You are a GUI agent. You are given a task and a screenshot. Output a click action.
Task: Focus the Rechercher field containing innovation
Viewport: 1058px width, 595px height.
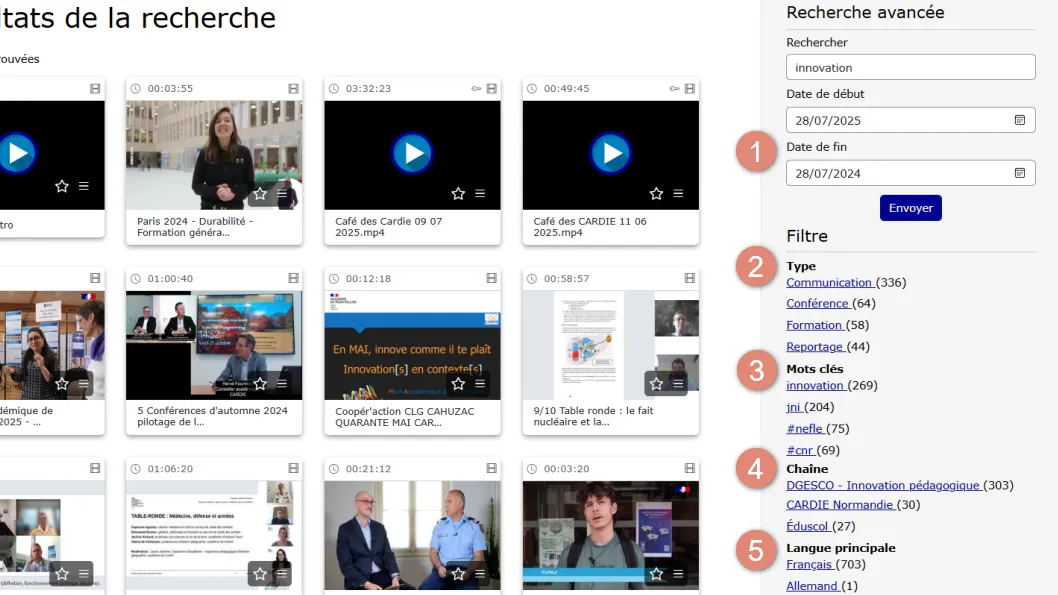pos(911,67)
